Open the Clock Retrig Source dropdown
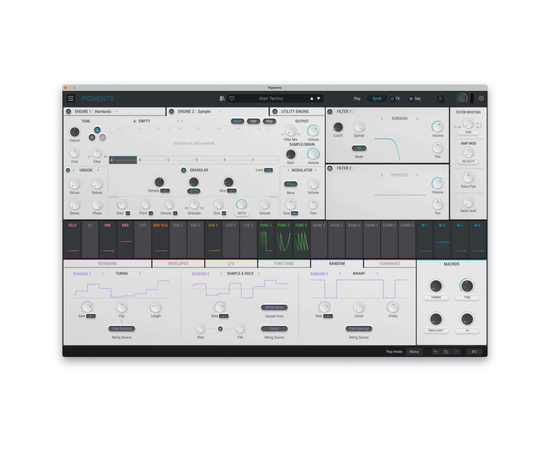 point(274,329)
